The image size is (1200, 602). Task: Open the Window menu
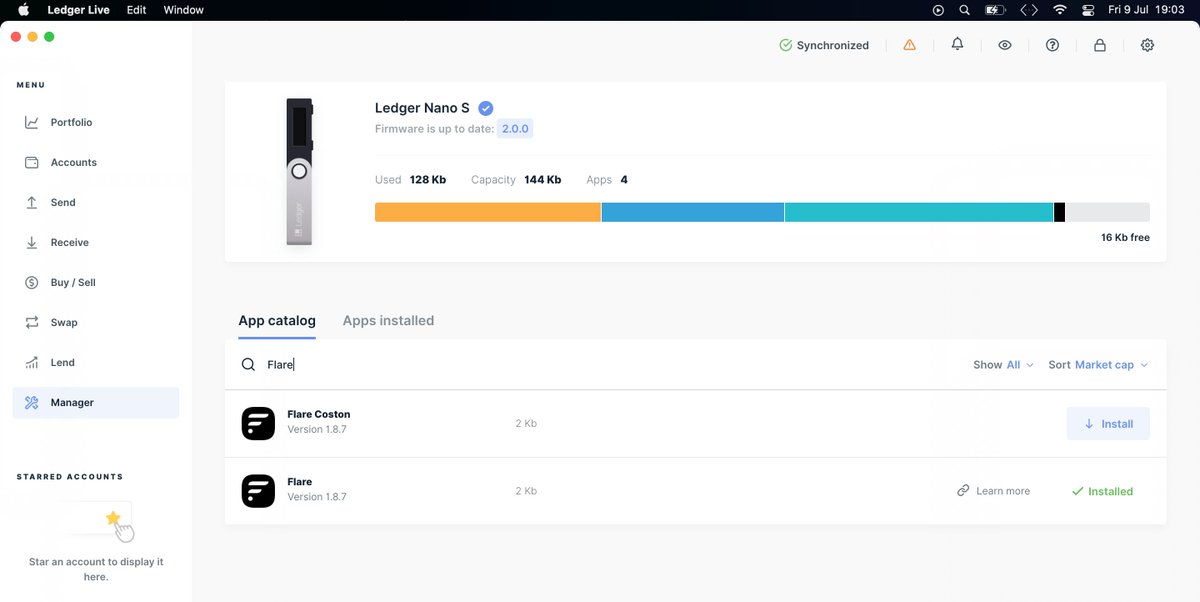(x=183, y=10)
